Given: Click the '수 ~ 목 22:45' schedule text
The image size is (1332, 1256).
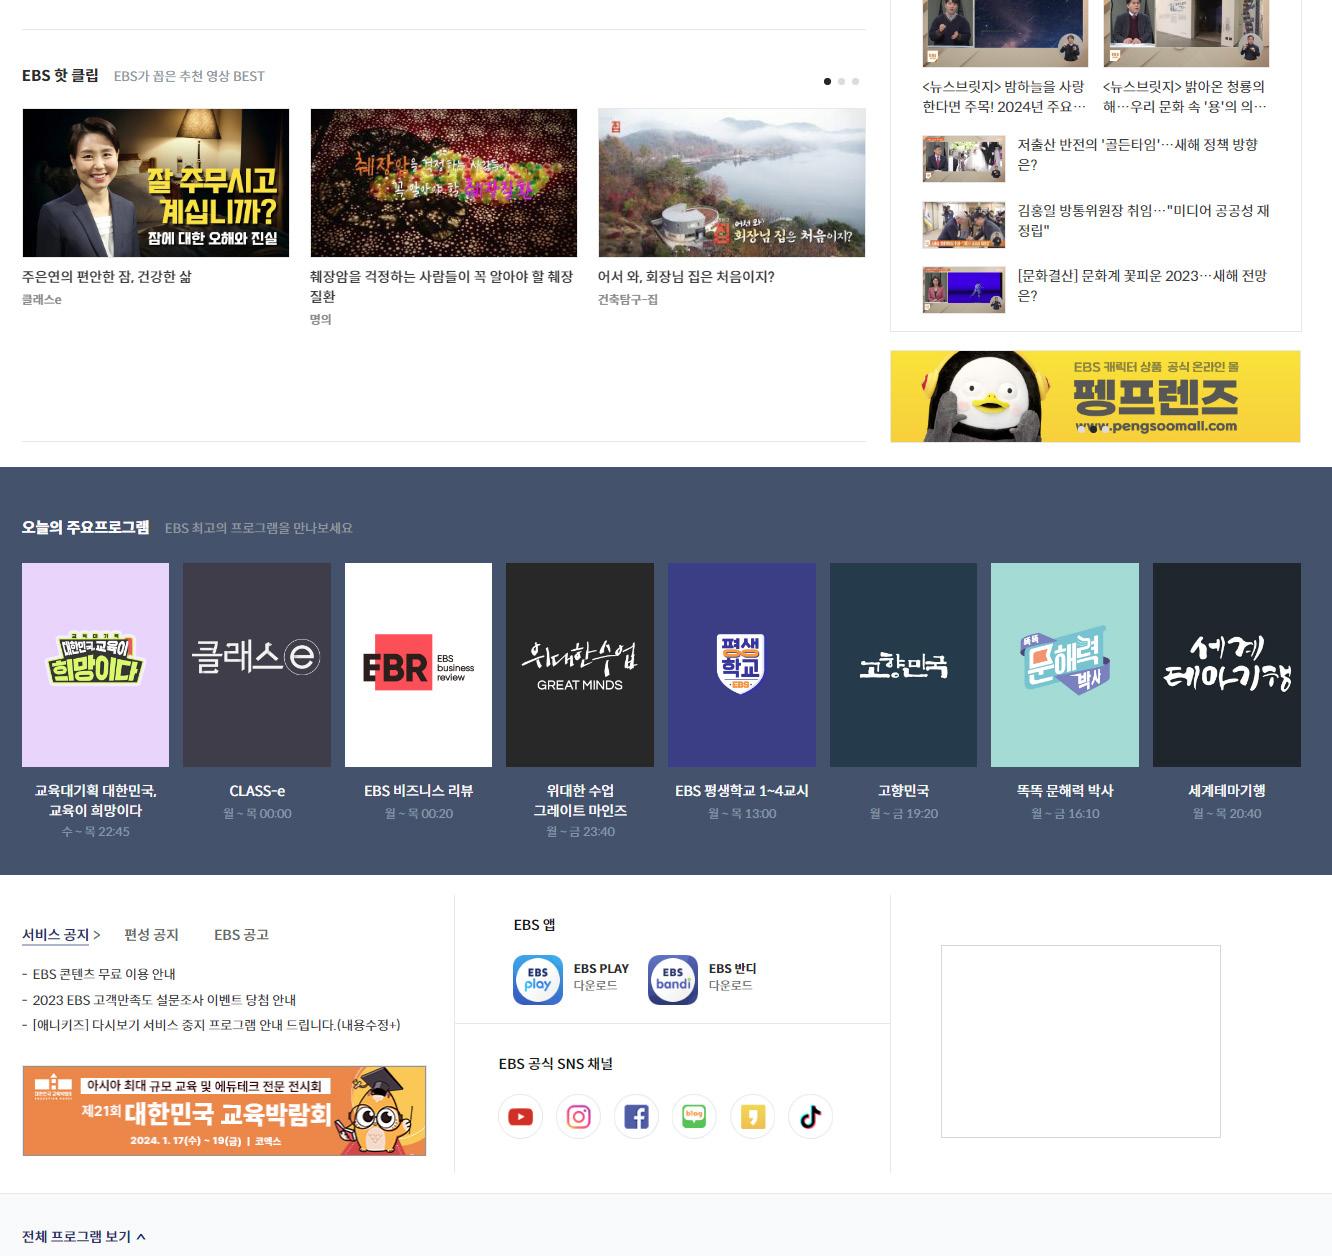Looking at the screenshot, I should point(95,832).
